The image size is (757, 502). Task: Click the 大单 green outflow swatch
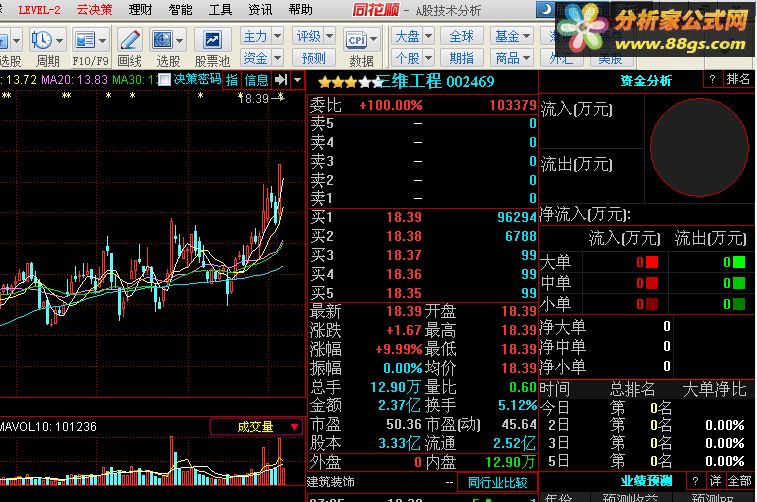tap(739, 262)
